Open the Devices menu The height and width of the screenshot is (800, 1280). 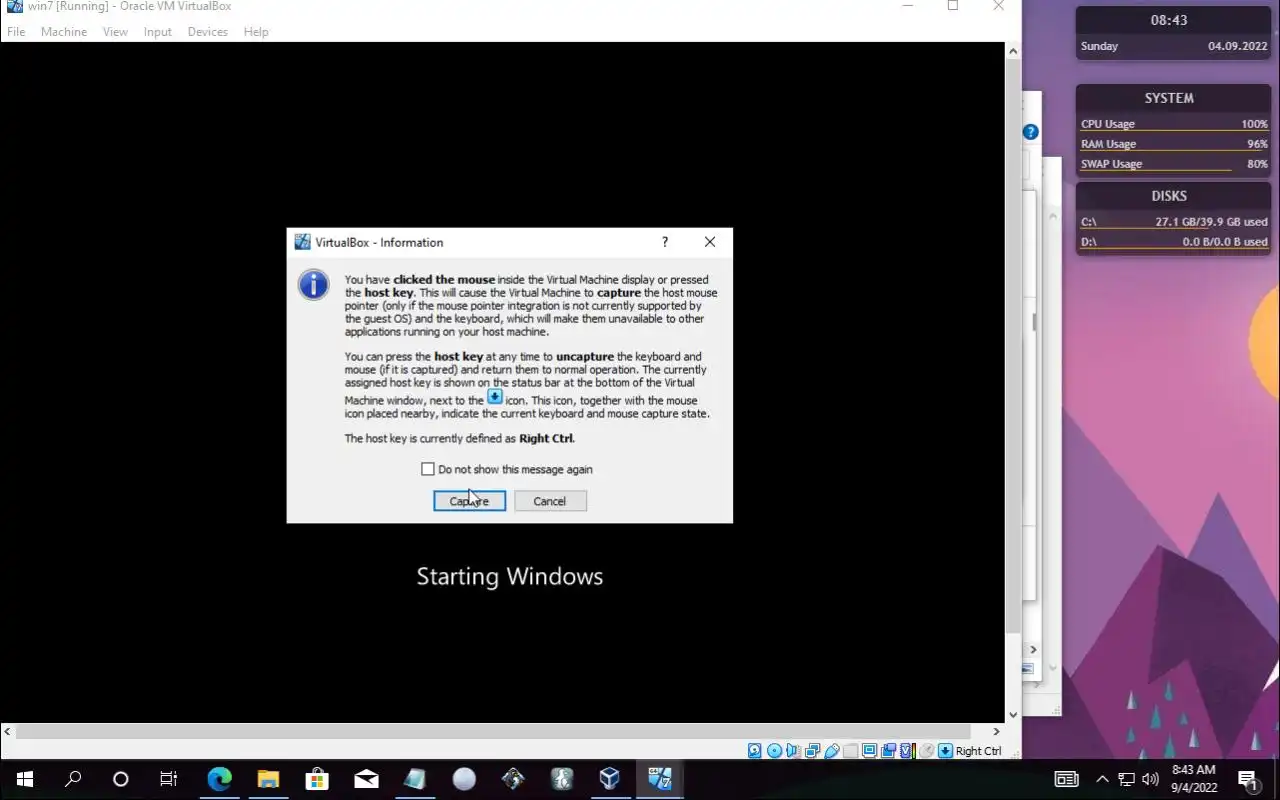click(x=207, y=32)
